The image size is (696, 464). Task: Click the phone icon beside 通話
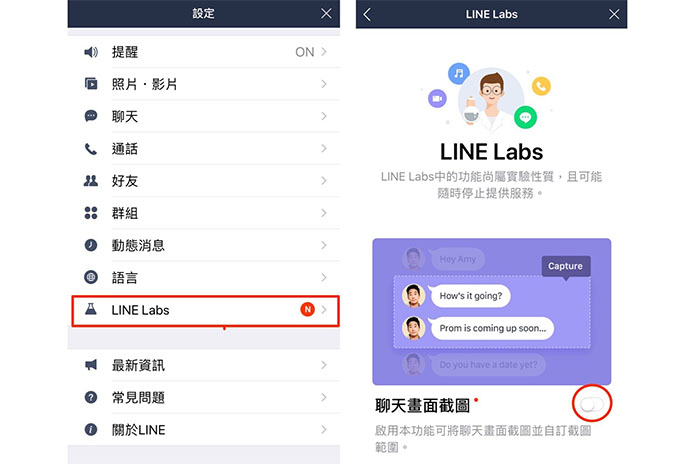pos(91,149)
